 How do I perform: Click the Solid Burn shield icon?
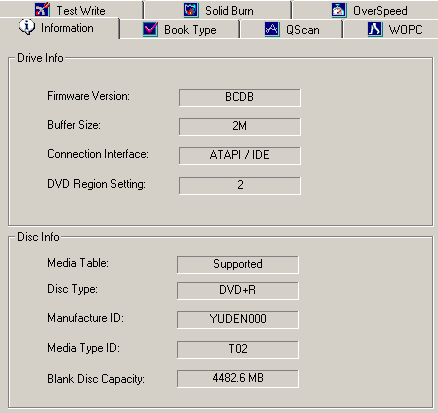pyautogui.click(x=191, y=10)
